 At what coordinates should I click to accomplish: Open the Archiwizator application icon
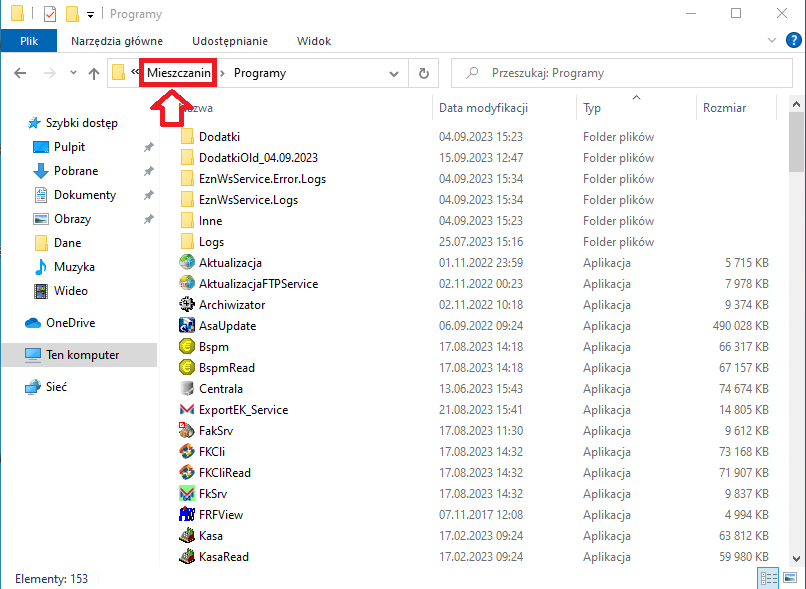[186, 305]
